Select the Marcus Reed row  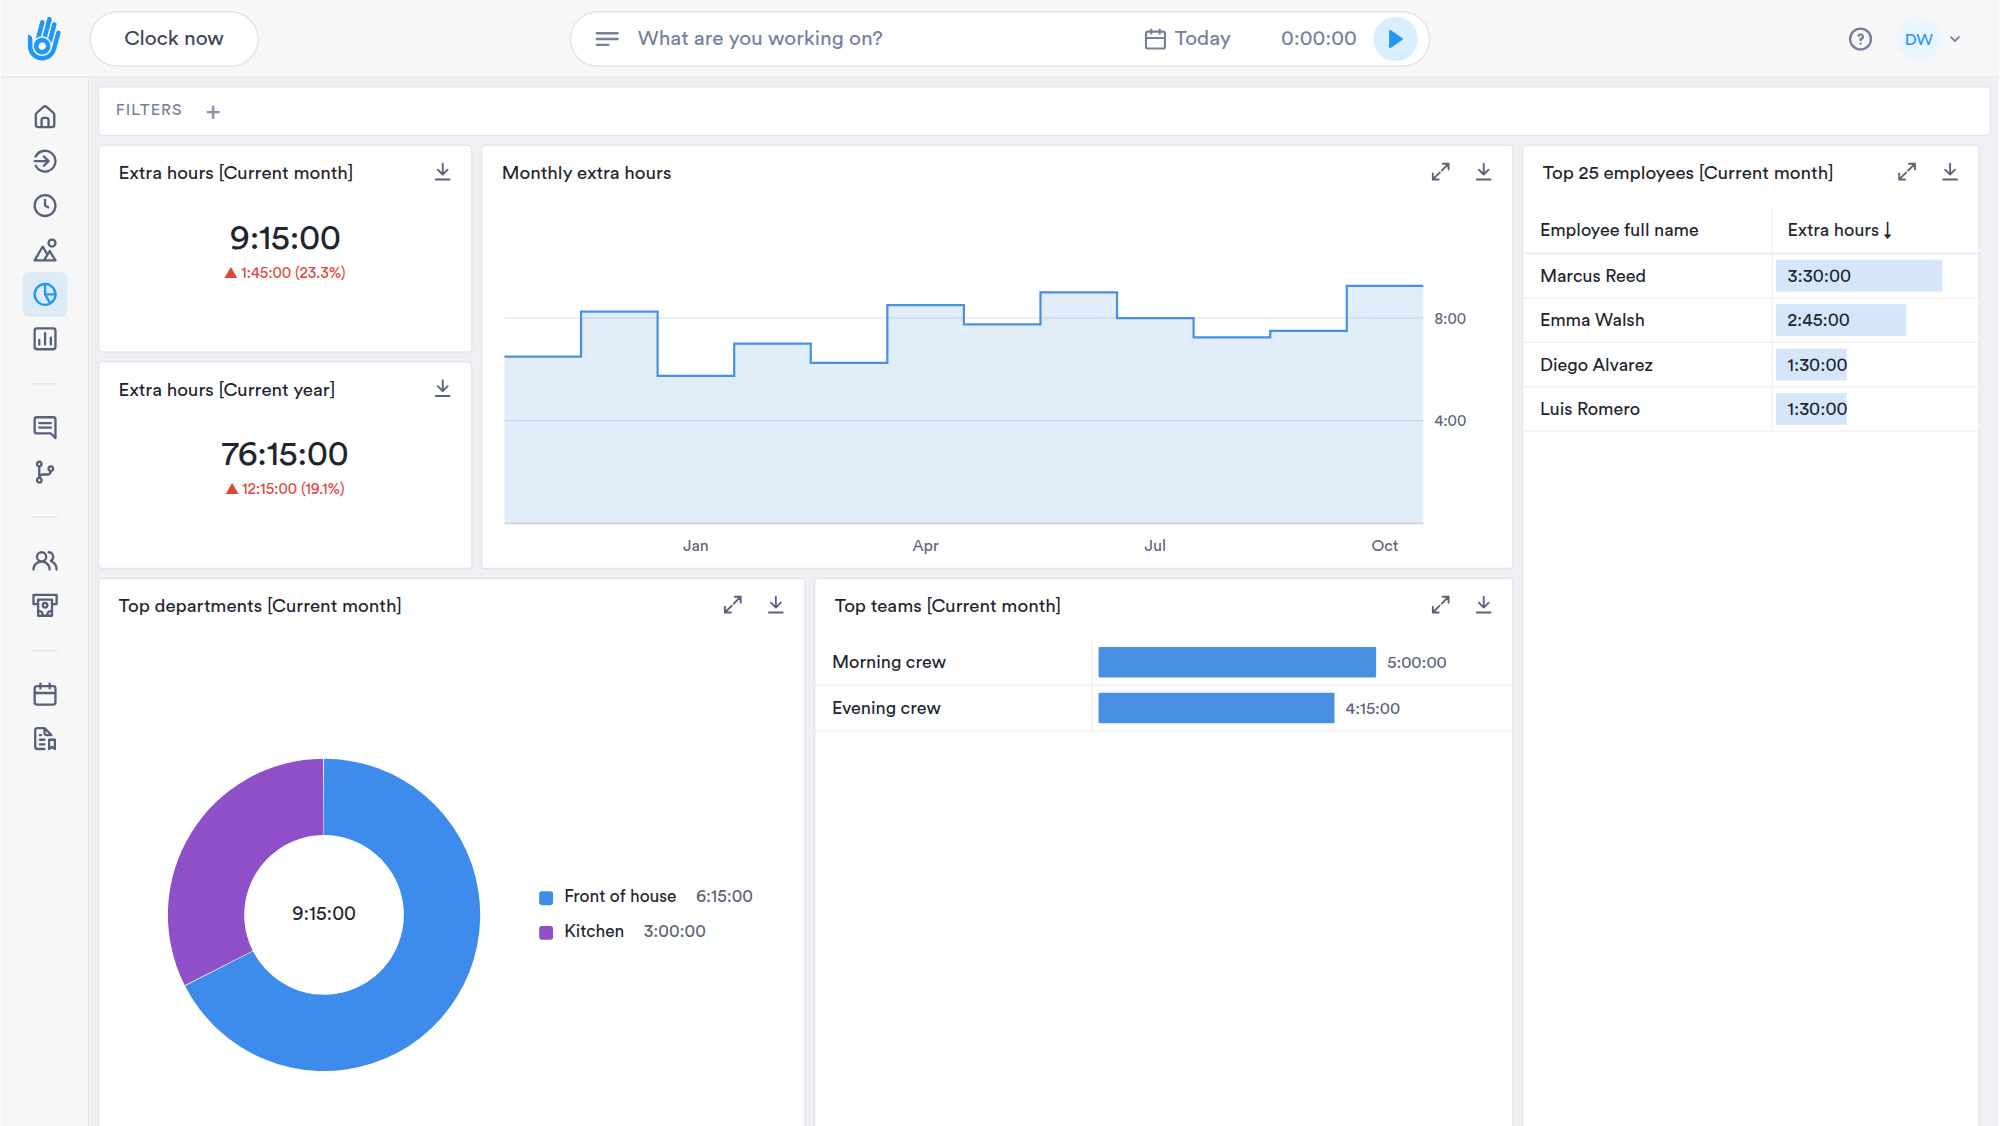(x=1750, y=276)
